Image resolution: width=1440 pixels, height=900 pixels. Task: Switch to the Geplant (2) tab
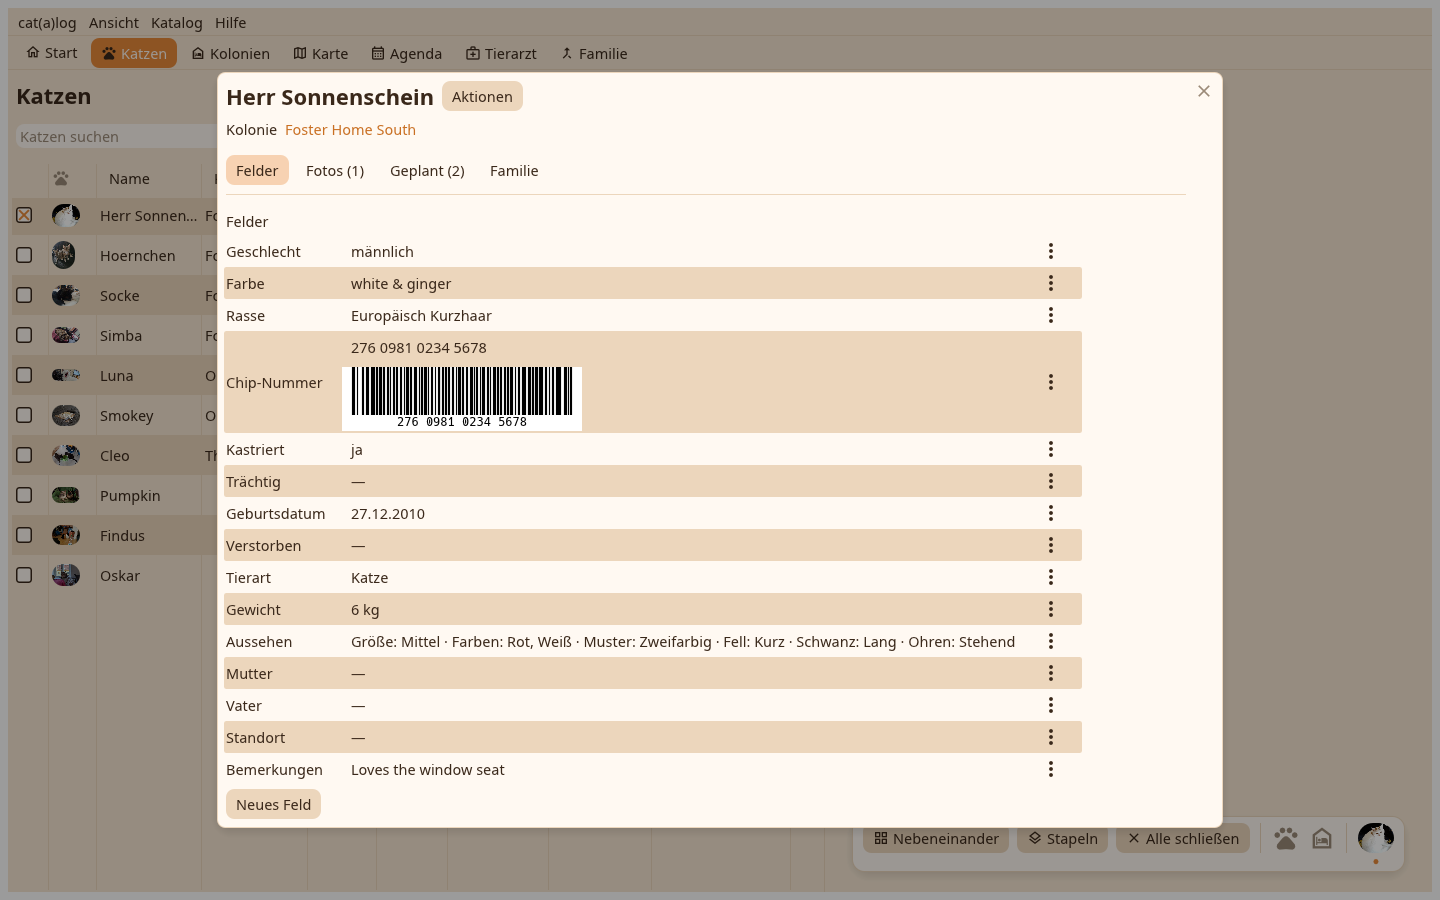427,170
